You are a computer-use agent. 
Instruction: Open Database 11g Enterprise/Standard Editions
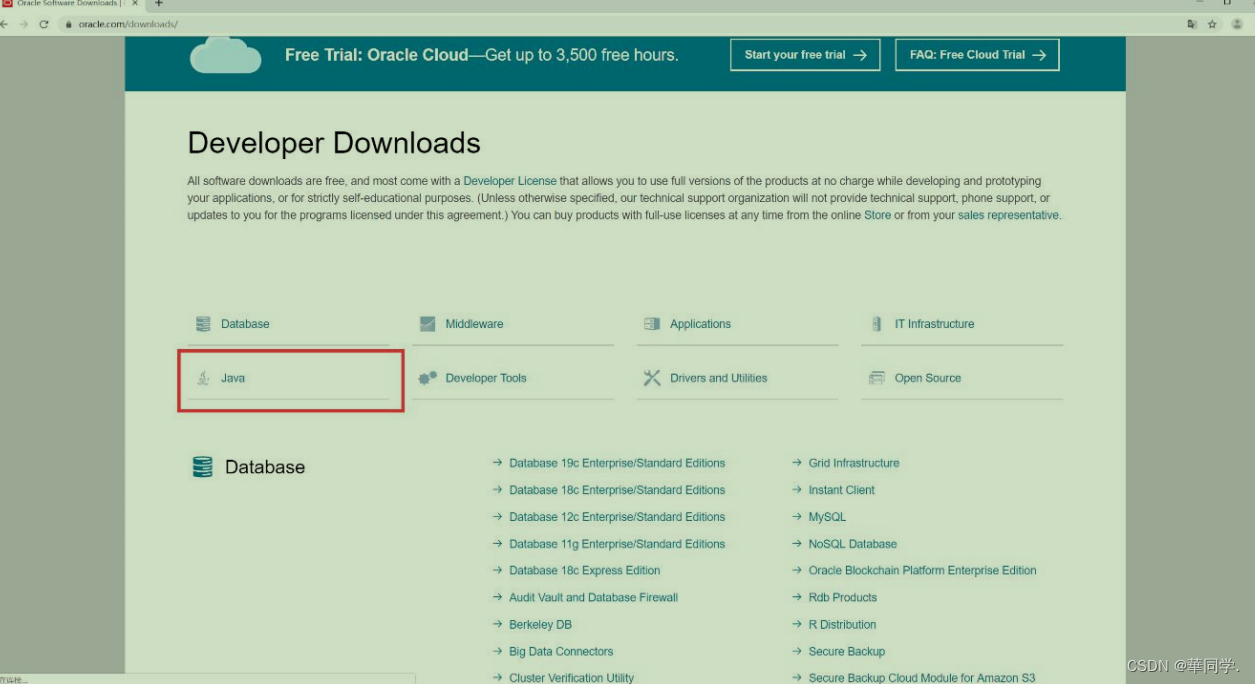[x=617, y=544]
